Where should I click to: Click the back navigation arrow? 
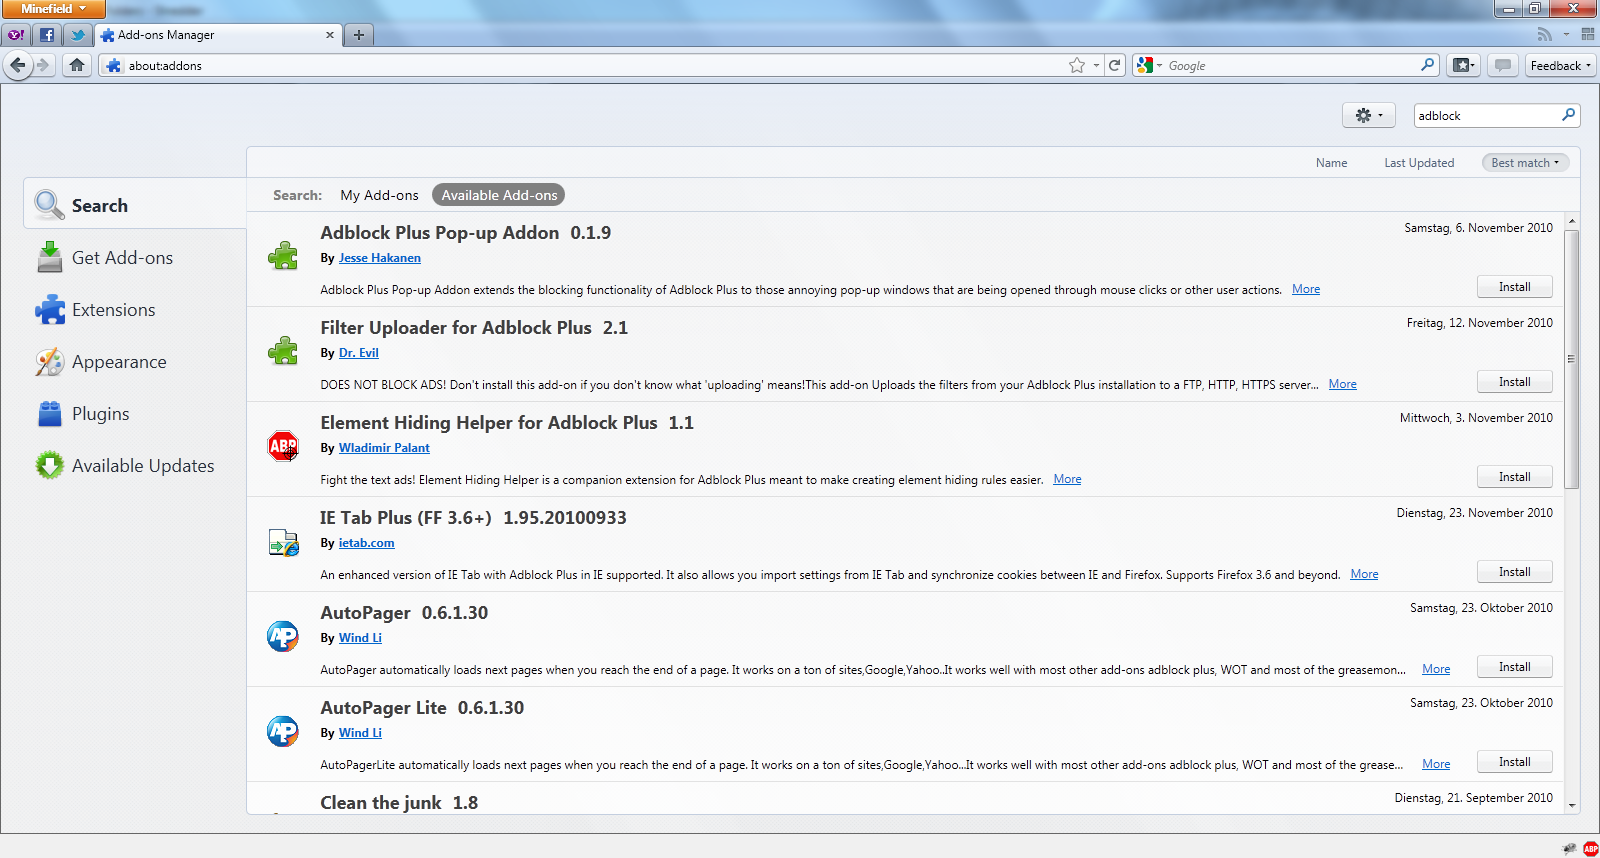coord(18,65)
